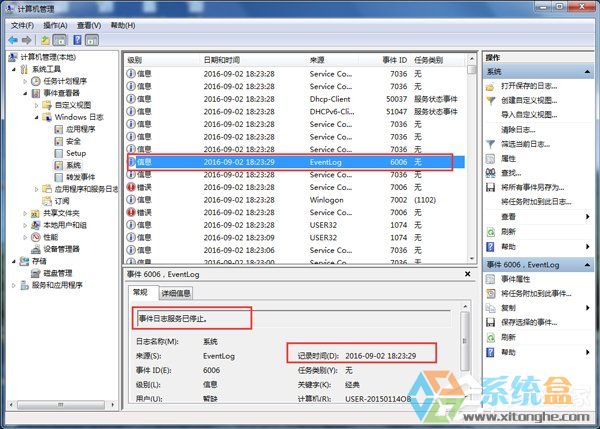The image size is (600, 429).
Task: Click 刷新 under the event 6006 section
Action: coord(508,338)
